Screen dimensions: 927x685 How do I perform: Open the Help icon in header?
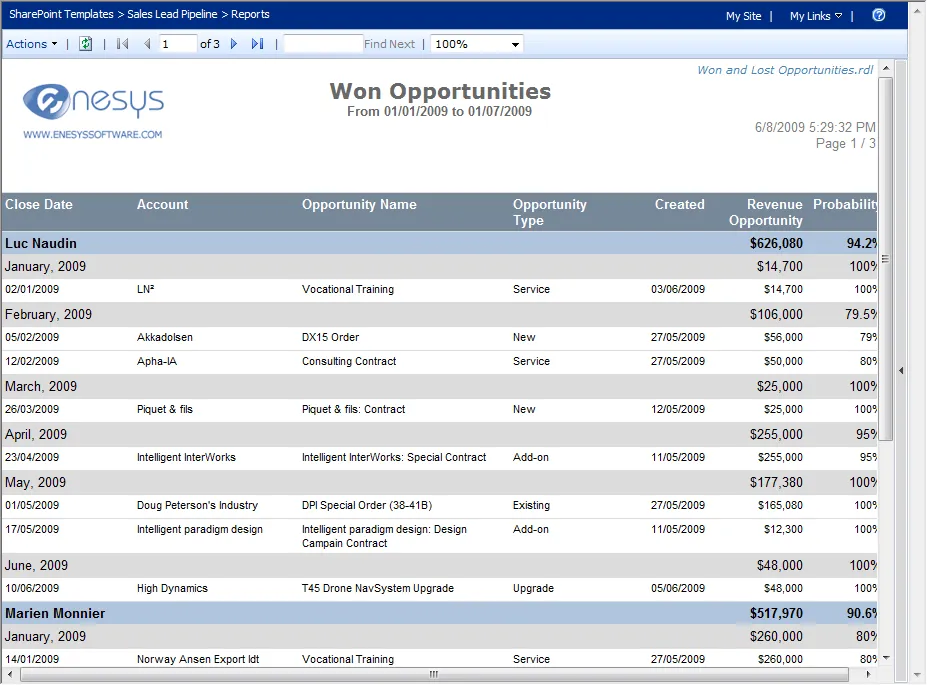pyautogui.click(x=879, y=15)
